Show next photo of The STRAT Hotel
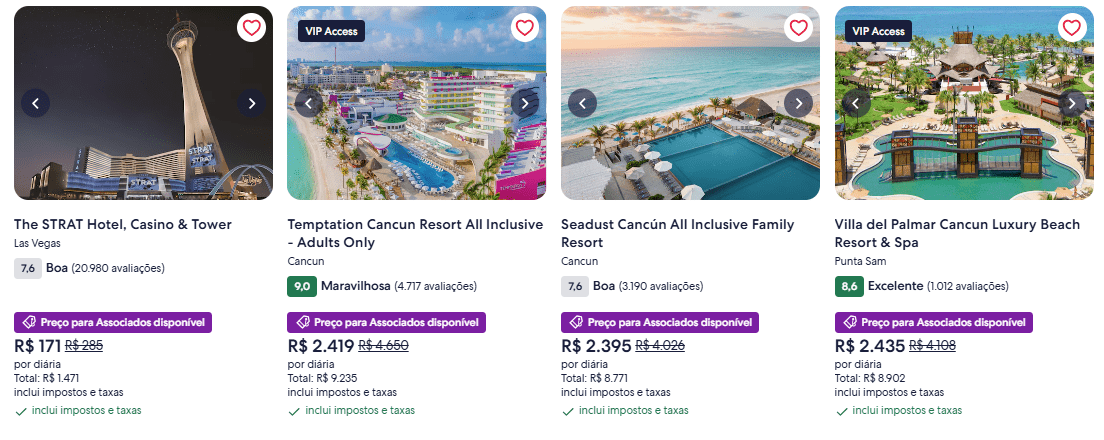Screen dimensions: 1104x440 click(x=251, y=103)
